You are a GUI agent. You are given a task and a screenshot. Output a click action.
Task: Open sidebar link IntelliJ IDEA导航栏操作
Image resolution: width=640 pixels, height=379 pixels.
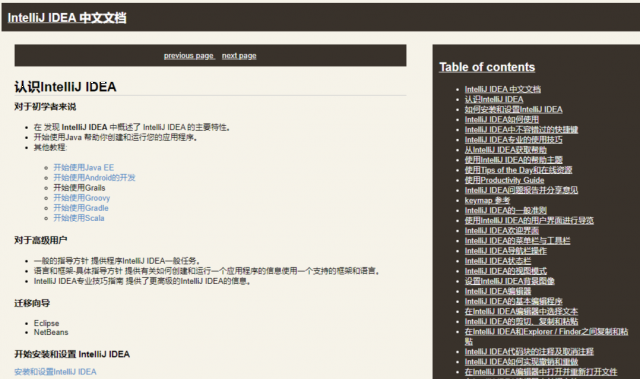(x=506, y=251)
